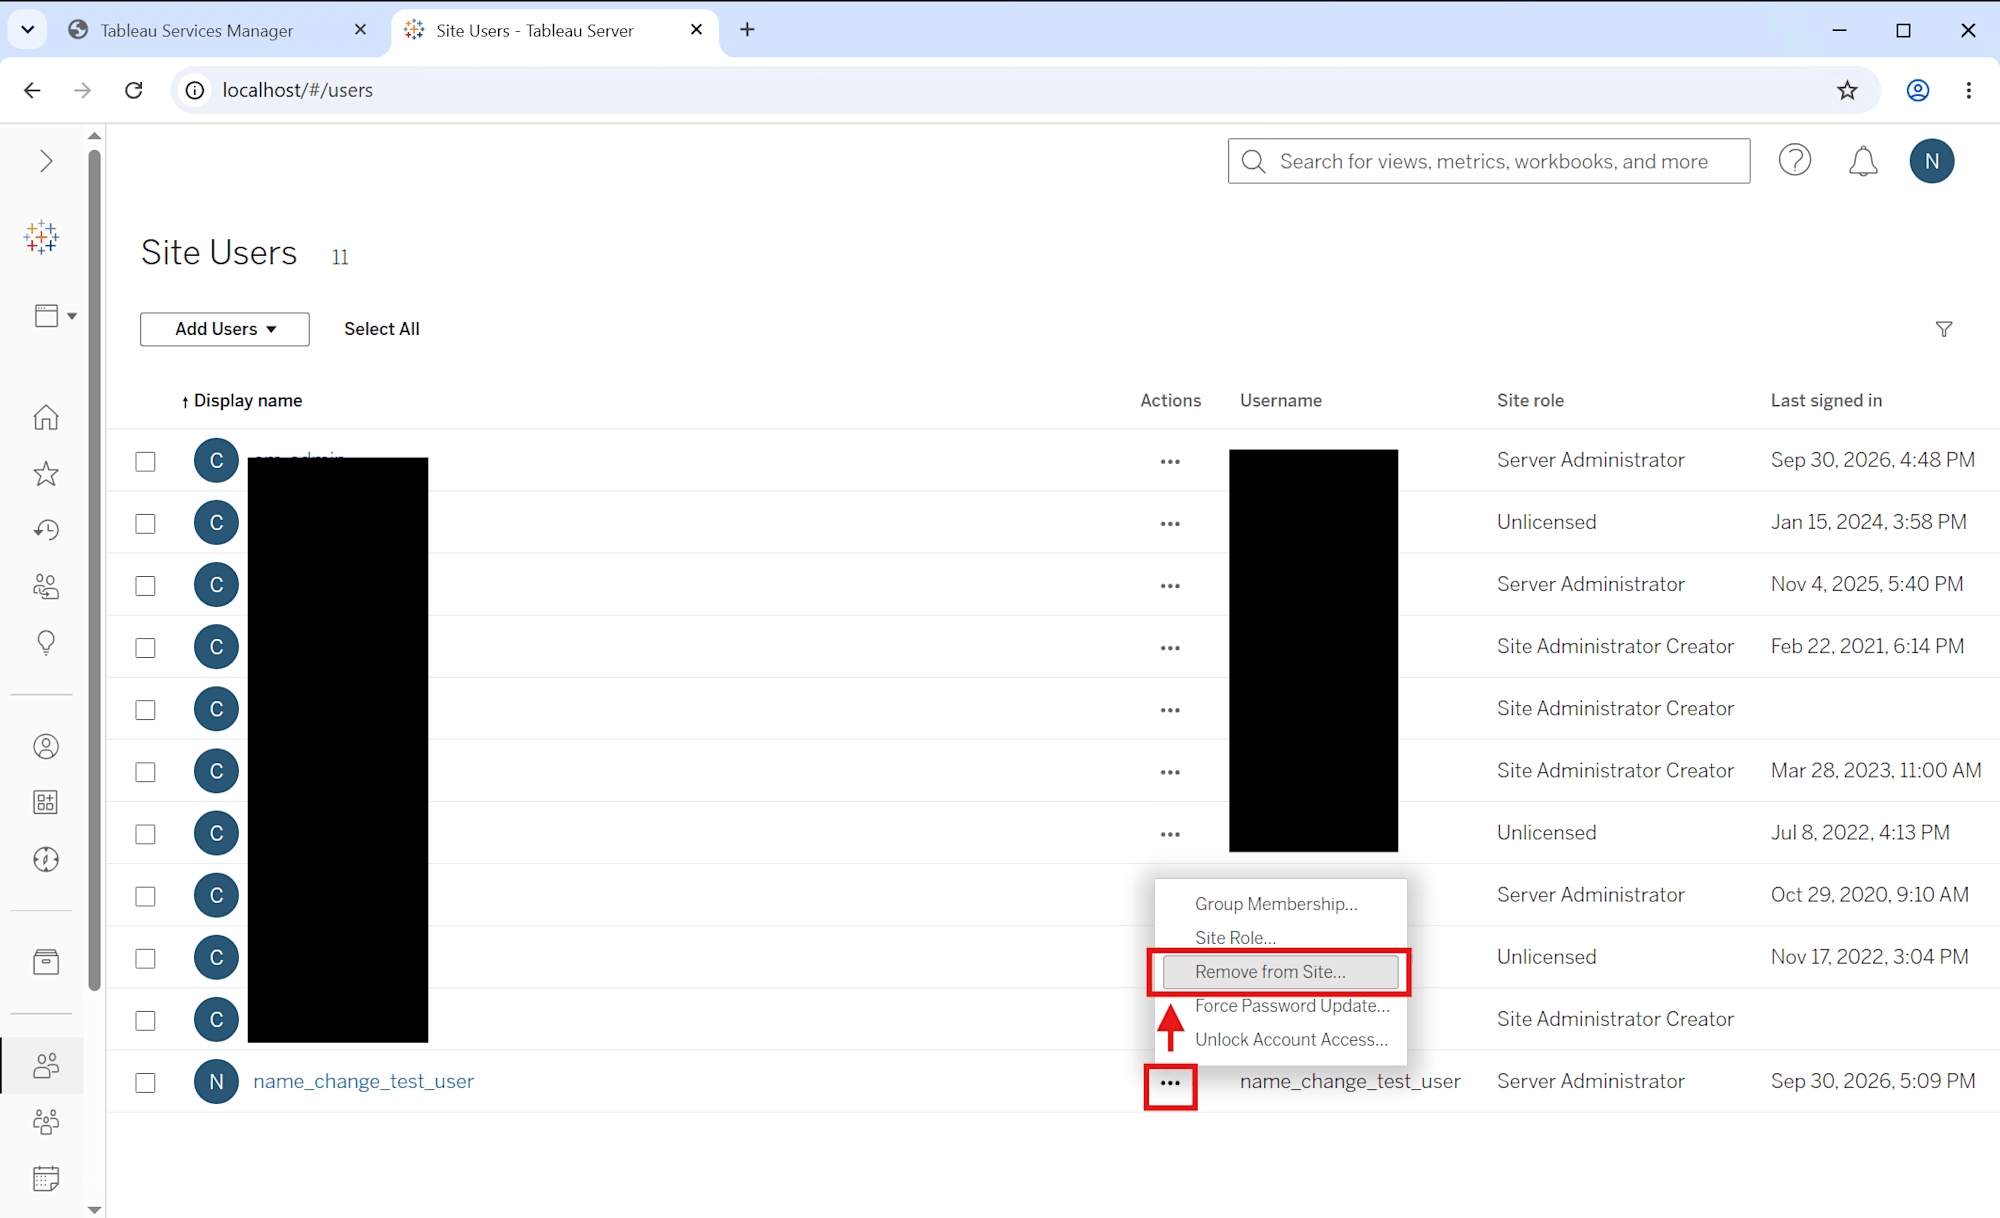Go to Home in the sidebar

pyautogui.click(x=46, y=417)
